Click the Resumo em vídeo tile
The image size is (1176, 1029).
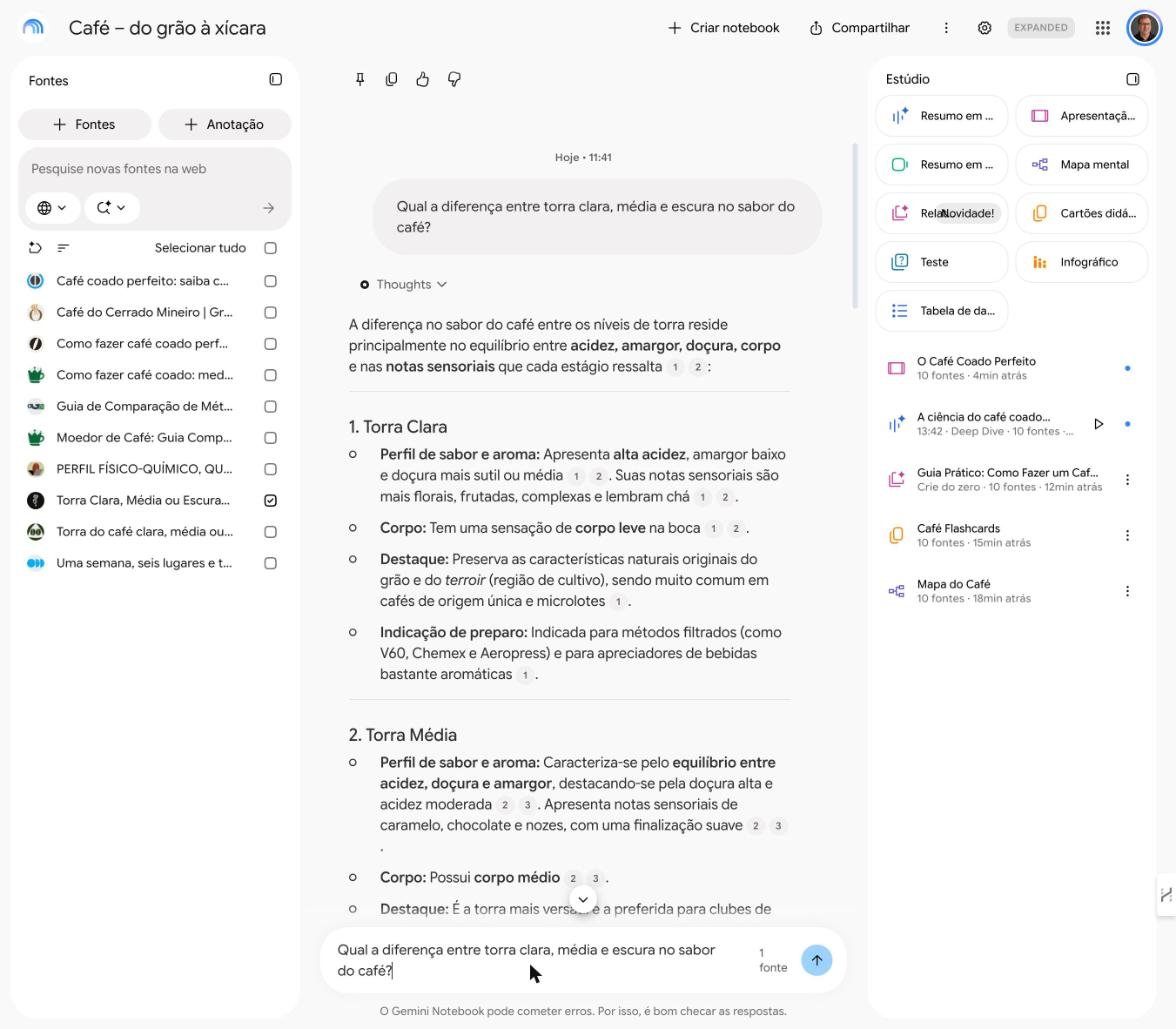click(x=941, y=164)
